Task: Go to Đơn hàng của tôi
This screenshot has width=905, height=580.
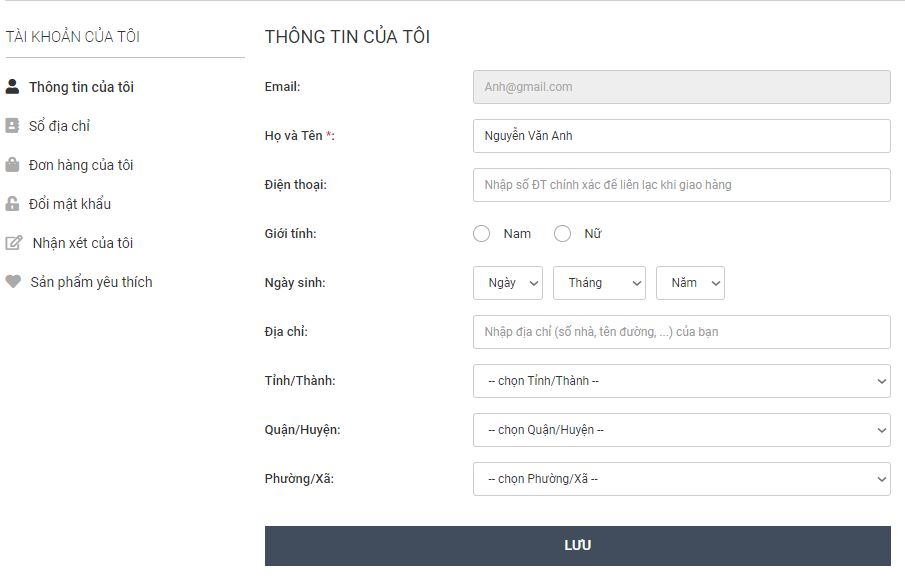Action: [81, 165]
